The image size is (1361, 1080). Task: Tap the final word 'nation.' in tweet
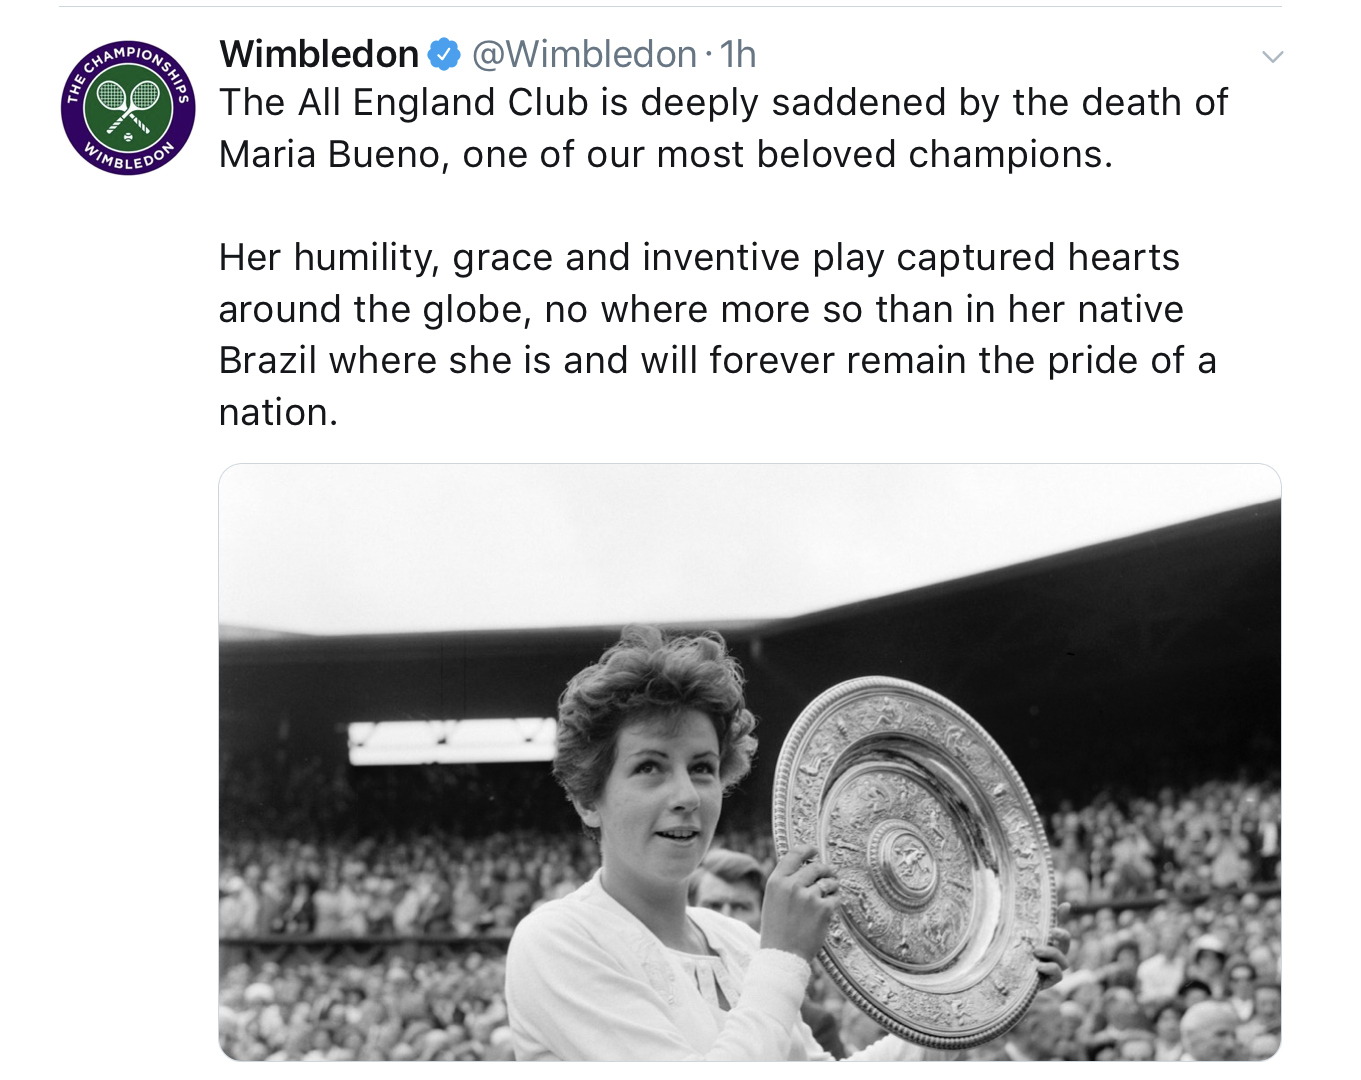click(278, 412)
